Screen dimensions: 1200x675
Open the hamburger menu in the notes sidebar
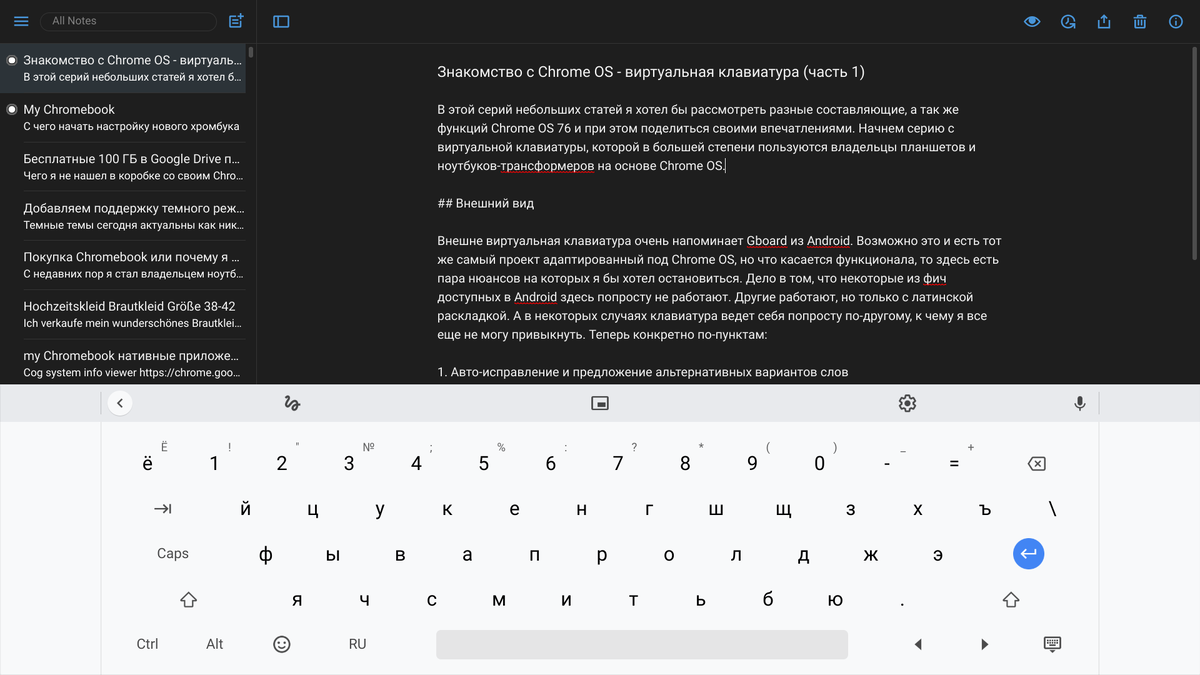21,21
